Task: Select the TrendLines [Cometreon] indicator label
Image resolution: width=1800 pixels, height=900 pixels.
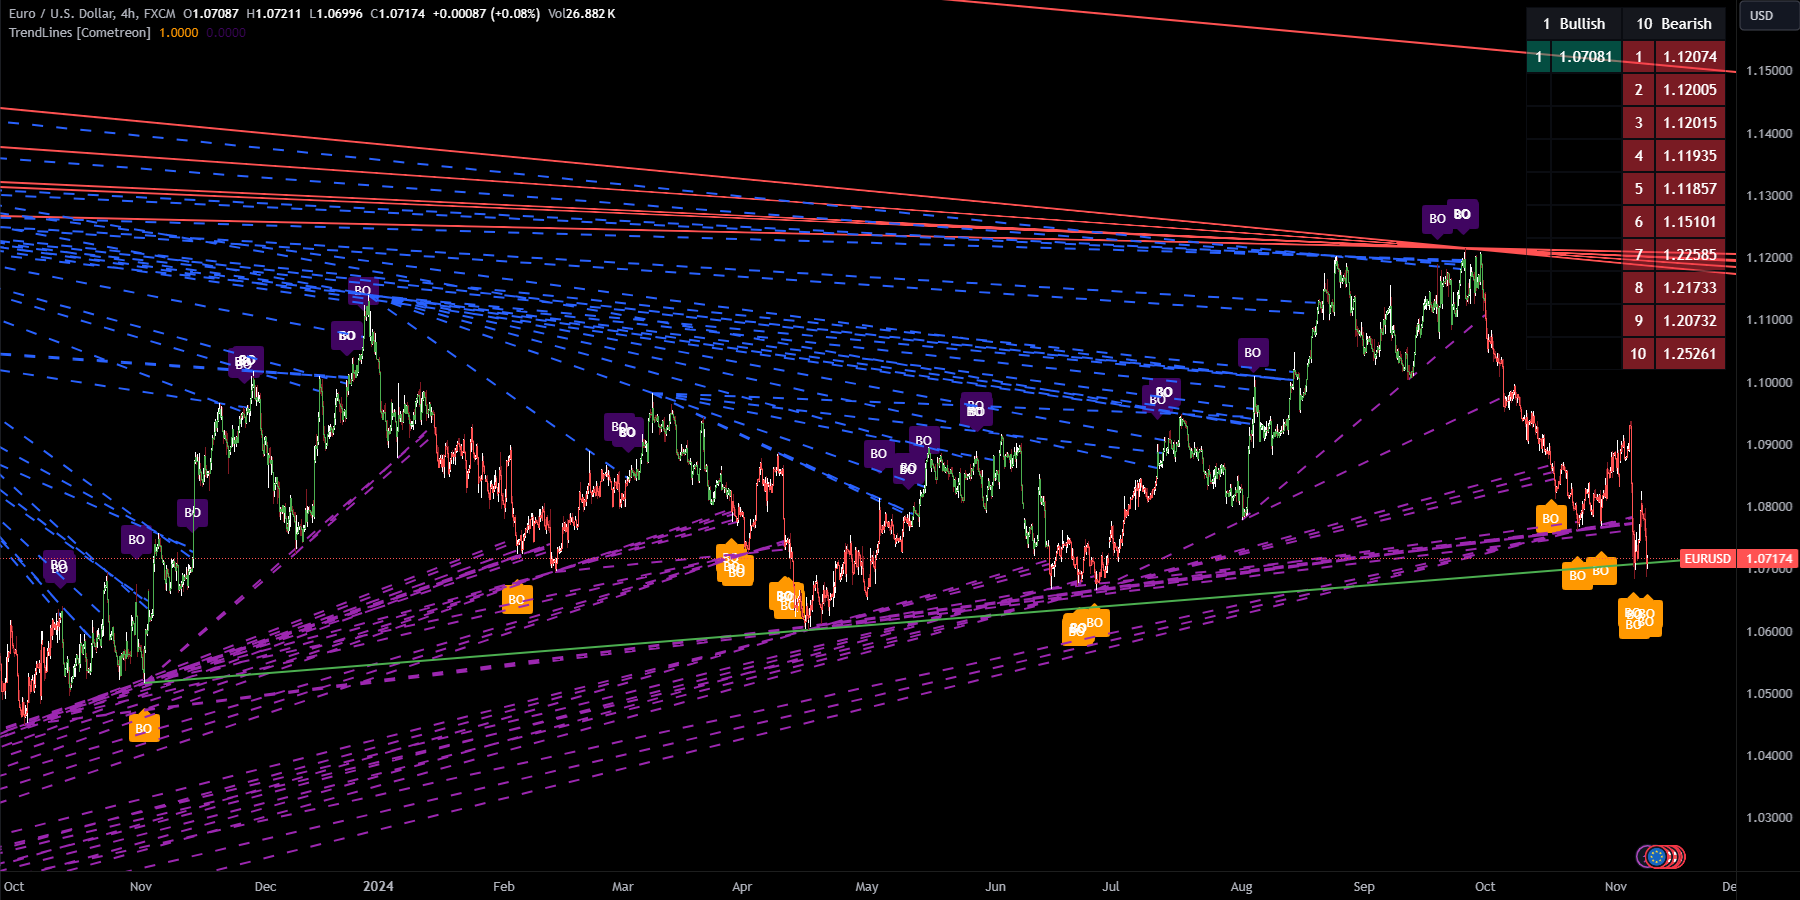Action: (80, 33)
